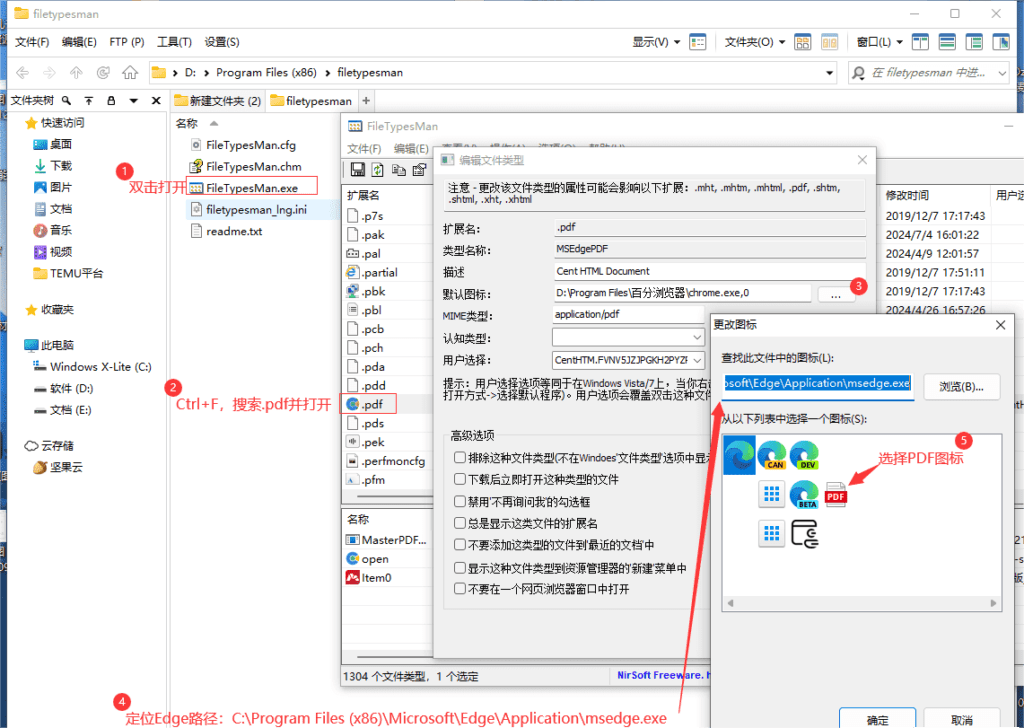Select the Edge BETA icon

804,494
